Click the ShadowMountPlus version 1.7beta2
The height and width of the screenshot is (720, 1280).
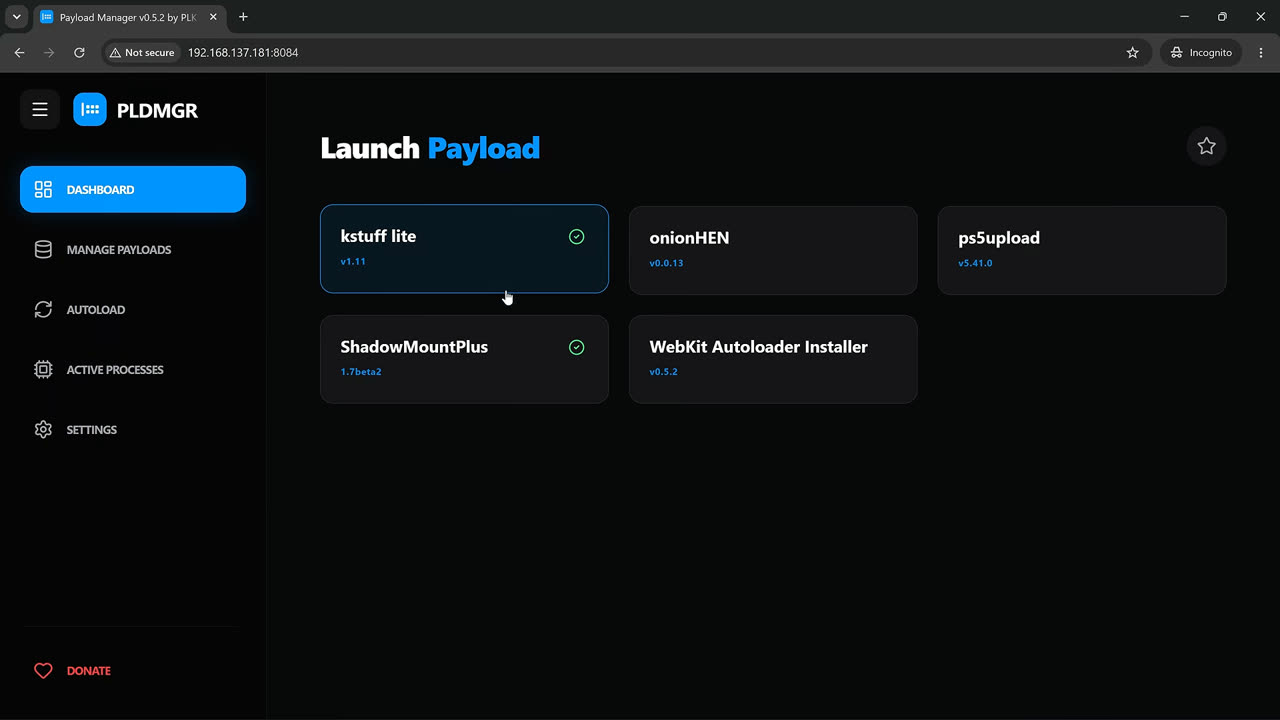pos(361,372)
